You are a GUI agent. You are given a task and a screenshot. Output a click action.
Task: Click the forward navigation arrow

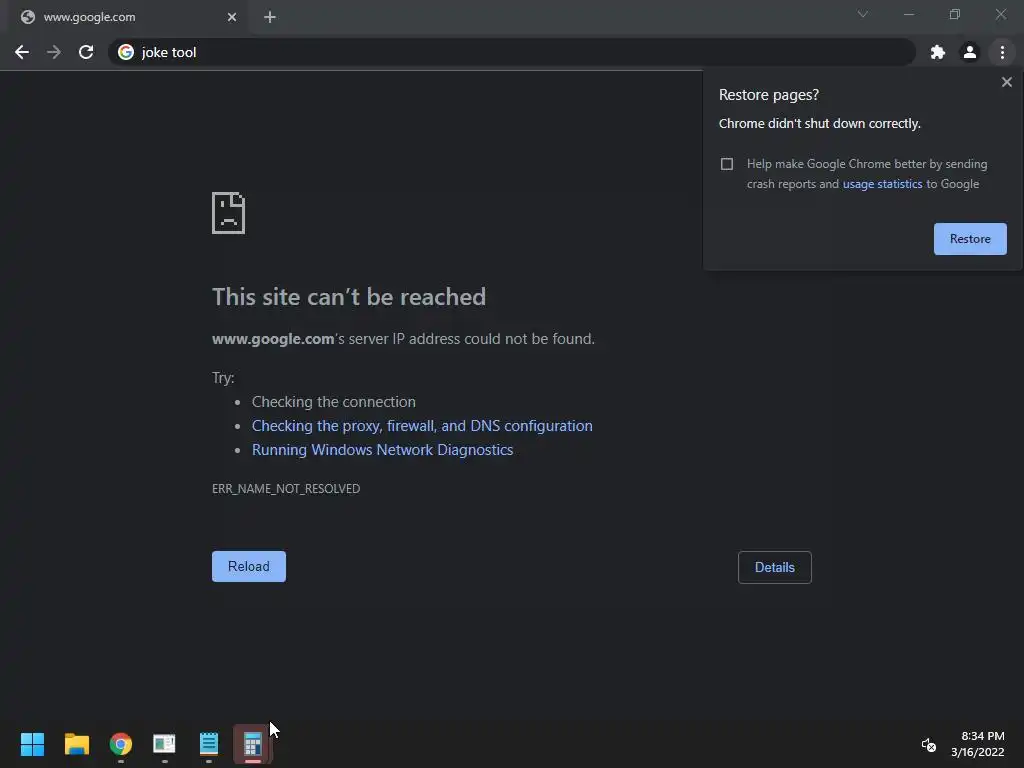pyautogui.click(x=54, y=52)
